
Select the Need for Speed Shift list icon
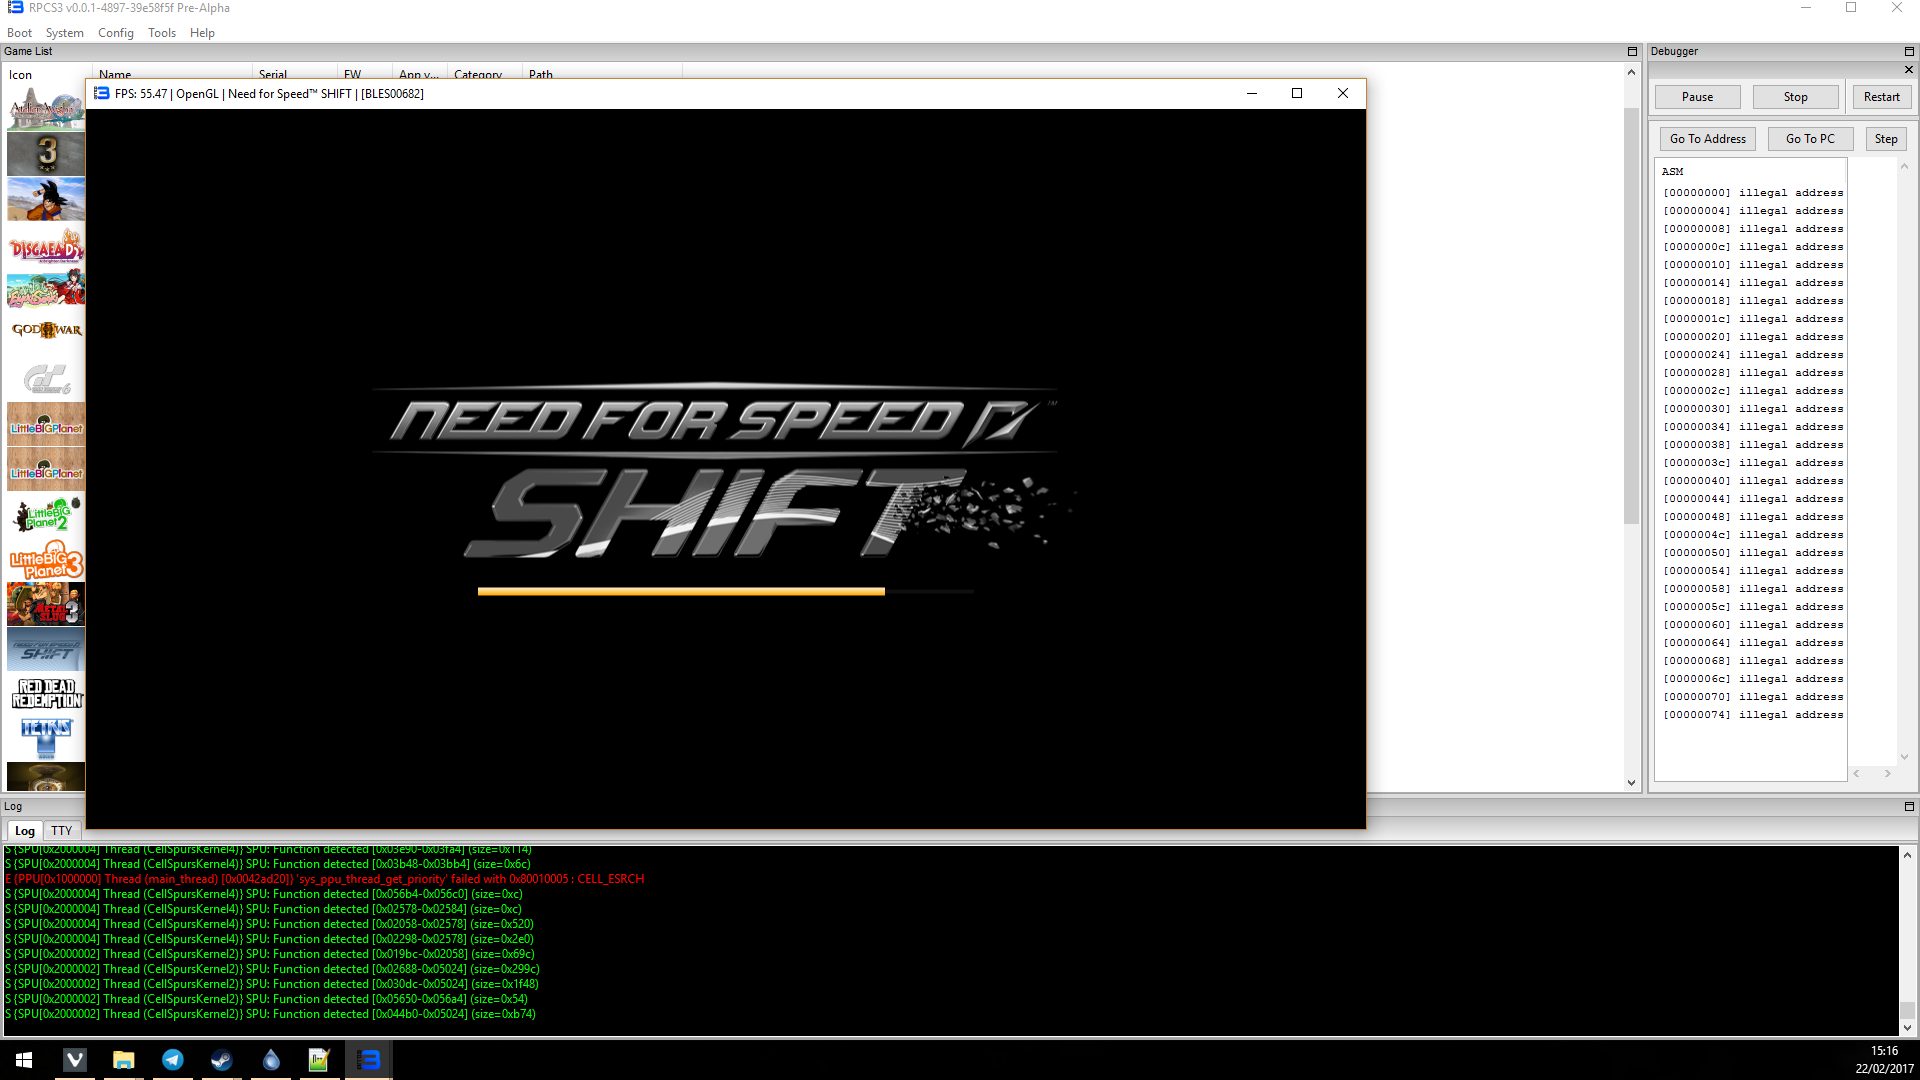coord(46,650)
